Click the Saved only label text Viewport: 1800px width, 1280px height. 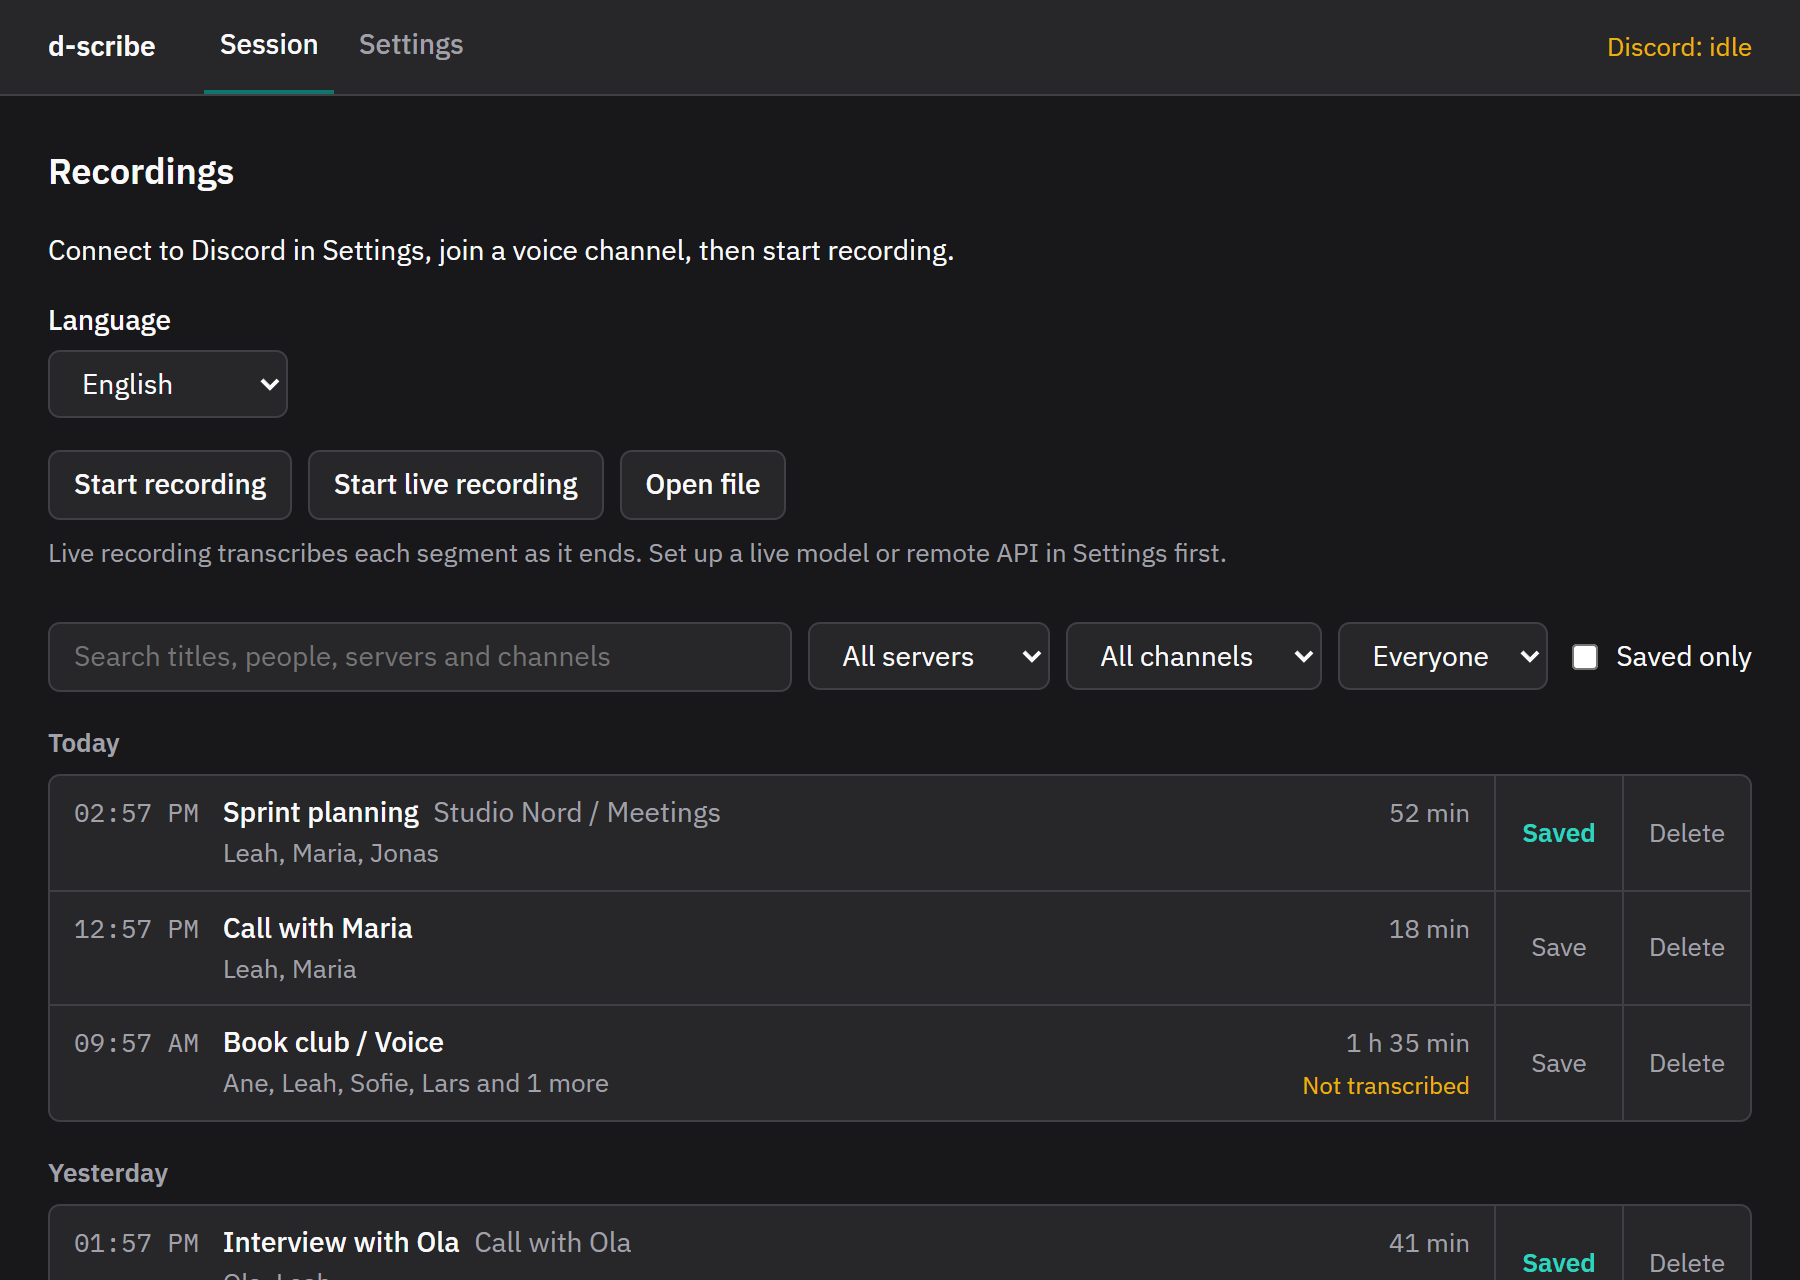(1684, 657)
